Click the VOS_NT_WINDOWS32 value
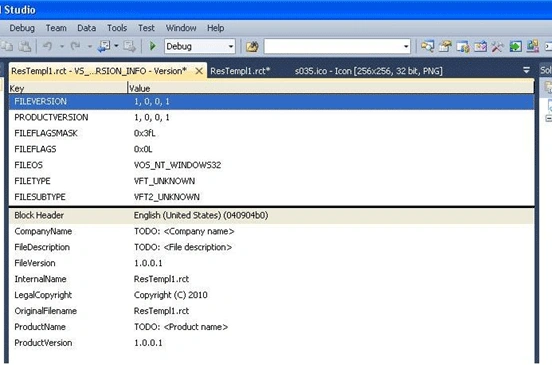The width and height of the screenshot is (552, 365). pyautogui.click(x=177, y=165)
